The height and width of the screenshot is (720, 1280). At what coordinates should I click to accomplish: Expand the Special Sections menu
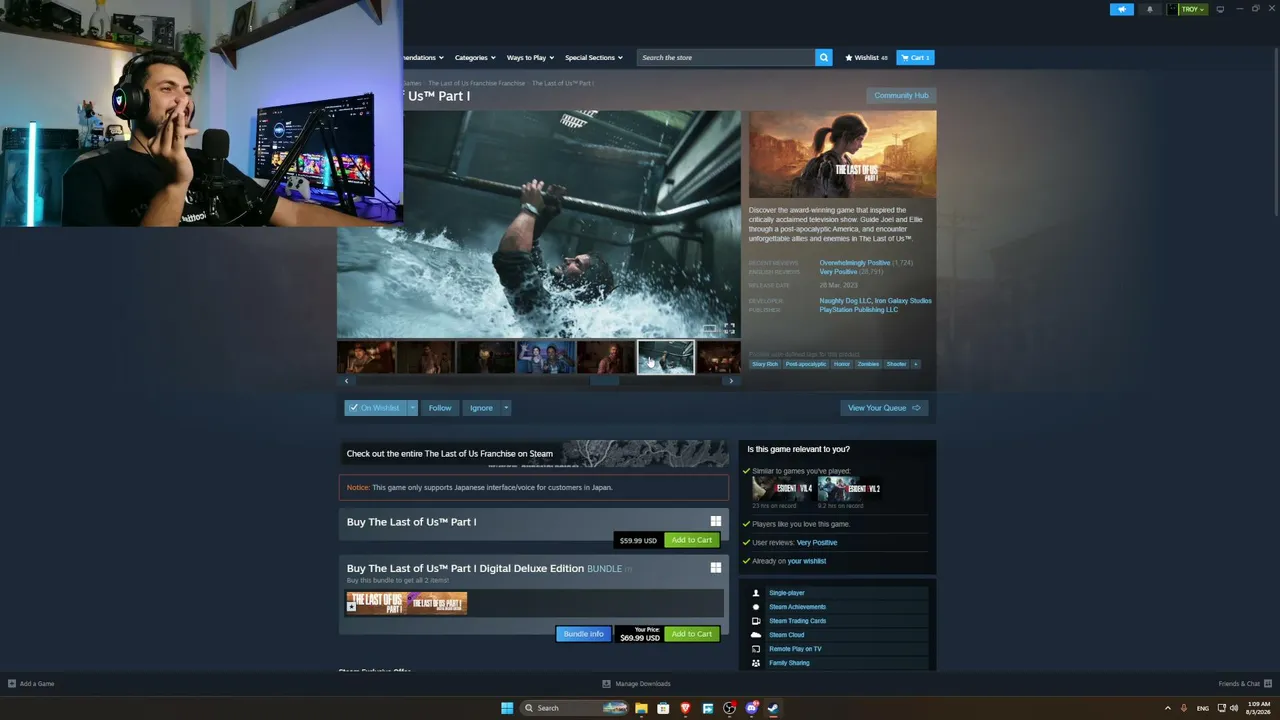[593, 57]
